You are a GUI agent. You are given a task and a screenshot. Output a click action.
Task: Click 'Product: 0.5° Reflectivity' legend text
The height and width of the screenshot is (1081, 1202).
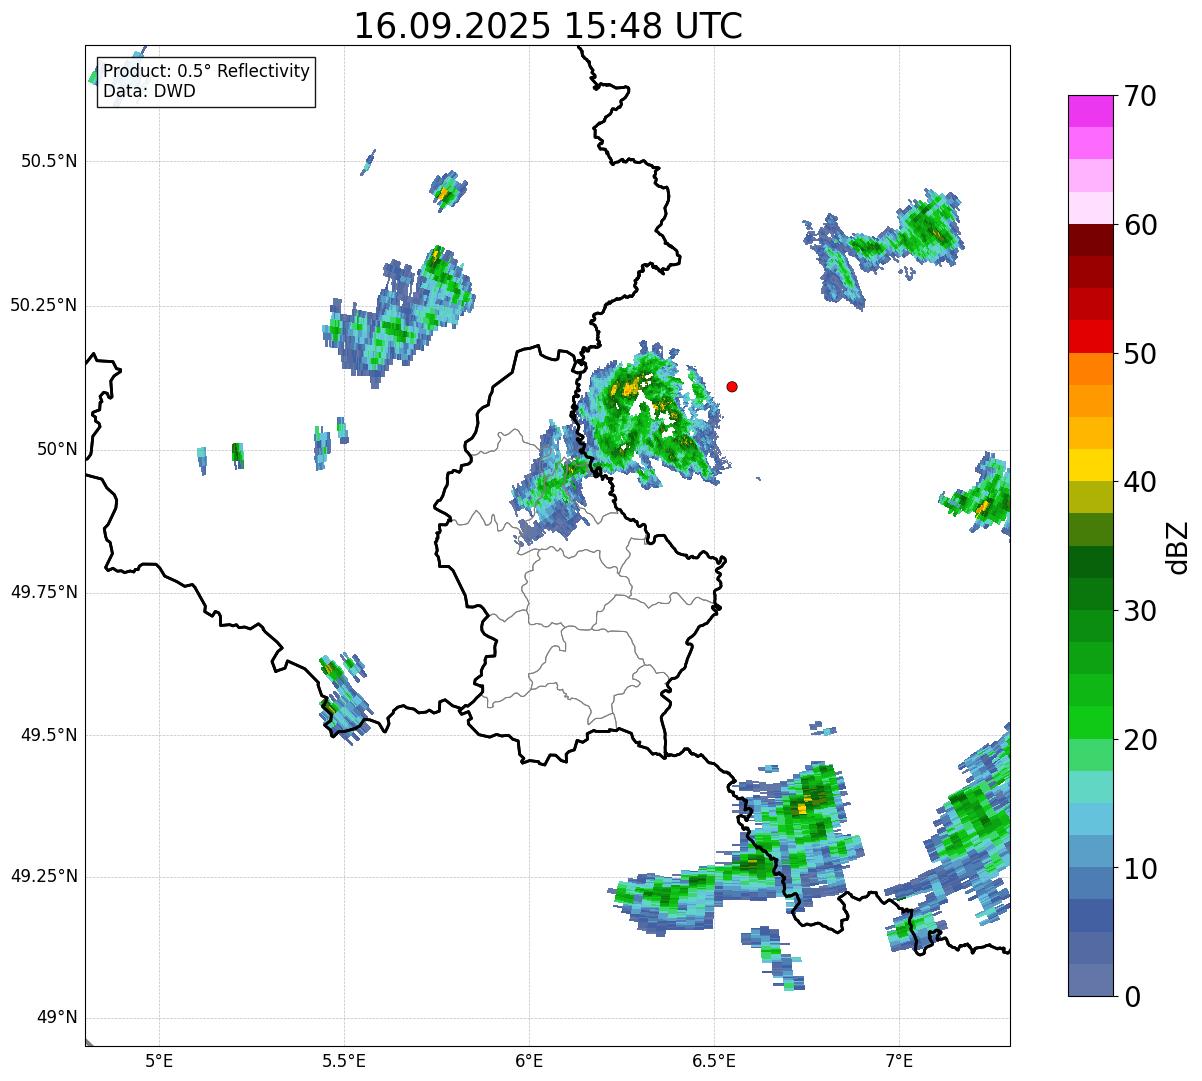coord(206,72)
